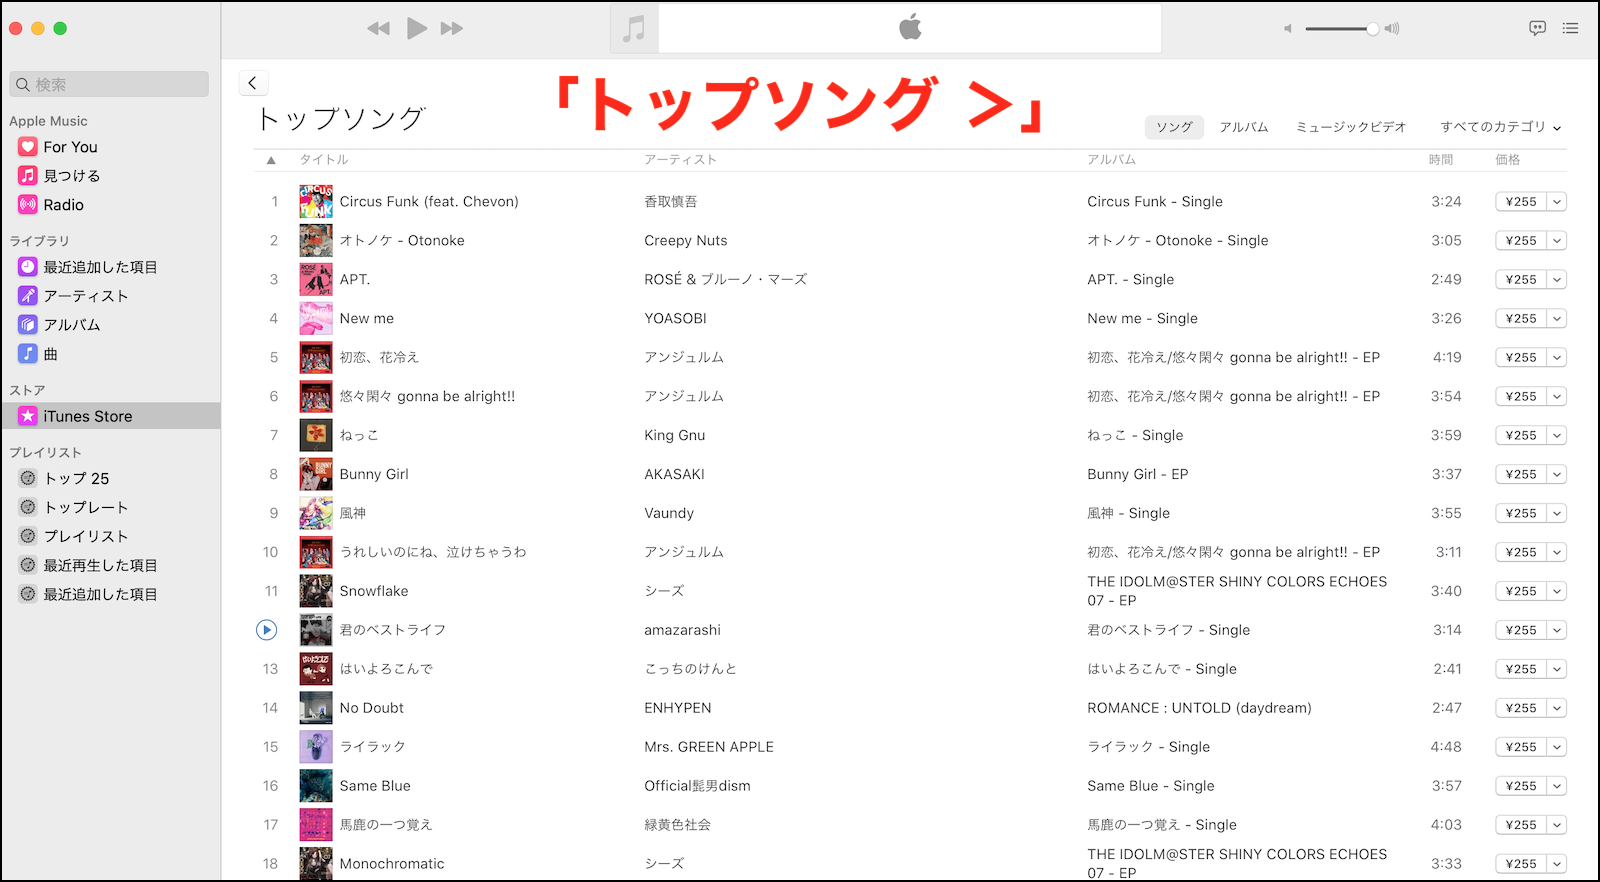1600x882 pixels.
Task: Click the low volume speaker icon
Action: (1288, 29)
